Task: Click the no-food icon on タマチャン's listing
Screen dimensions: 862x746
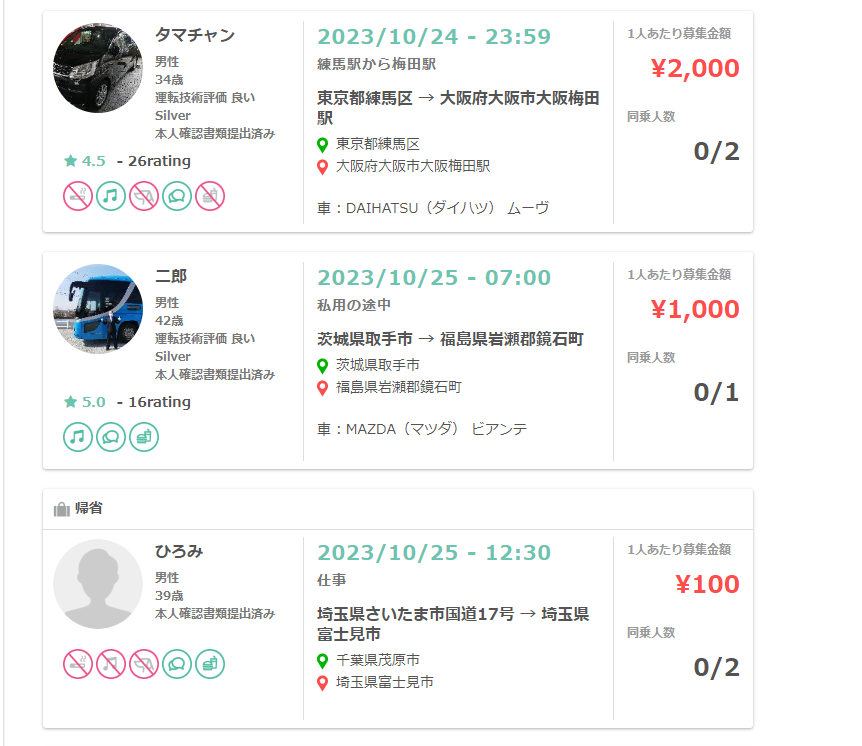Action: [210, 196]
